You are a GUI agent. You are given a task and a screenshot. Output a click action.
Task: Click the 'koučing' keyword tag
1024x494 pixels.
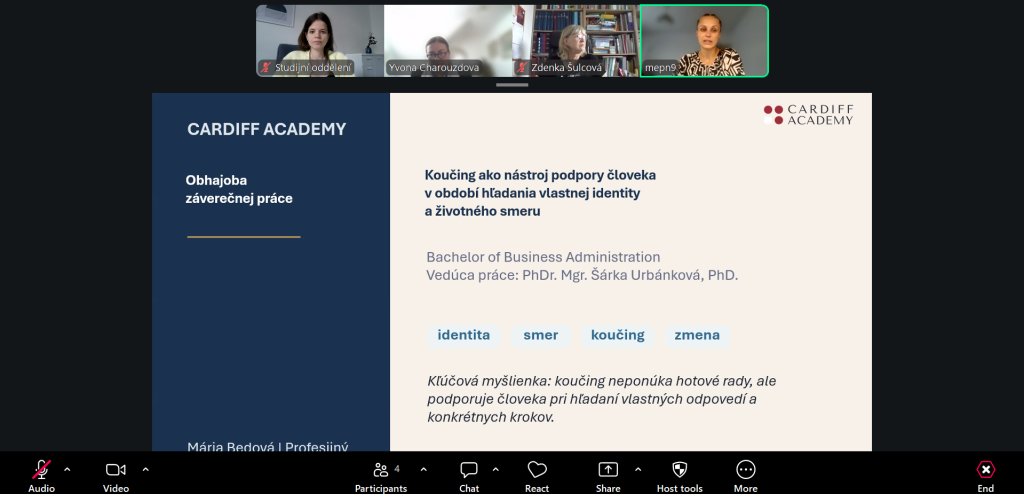(618, 335)
